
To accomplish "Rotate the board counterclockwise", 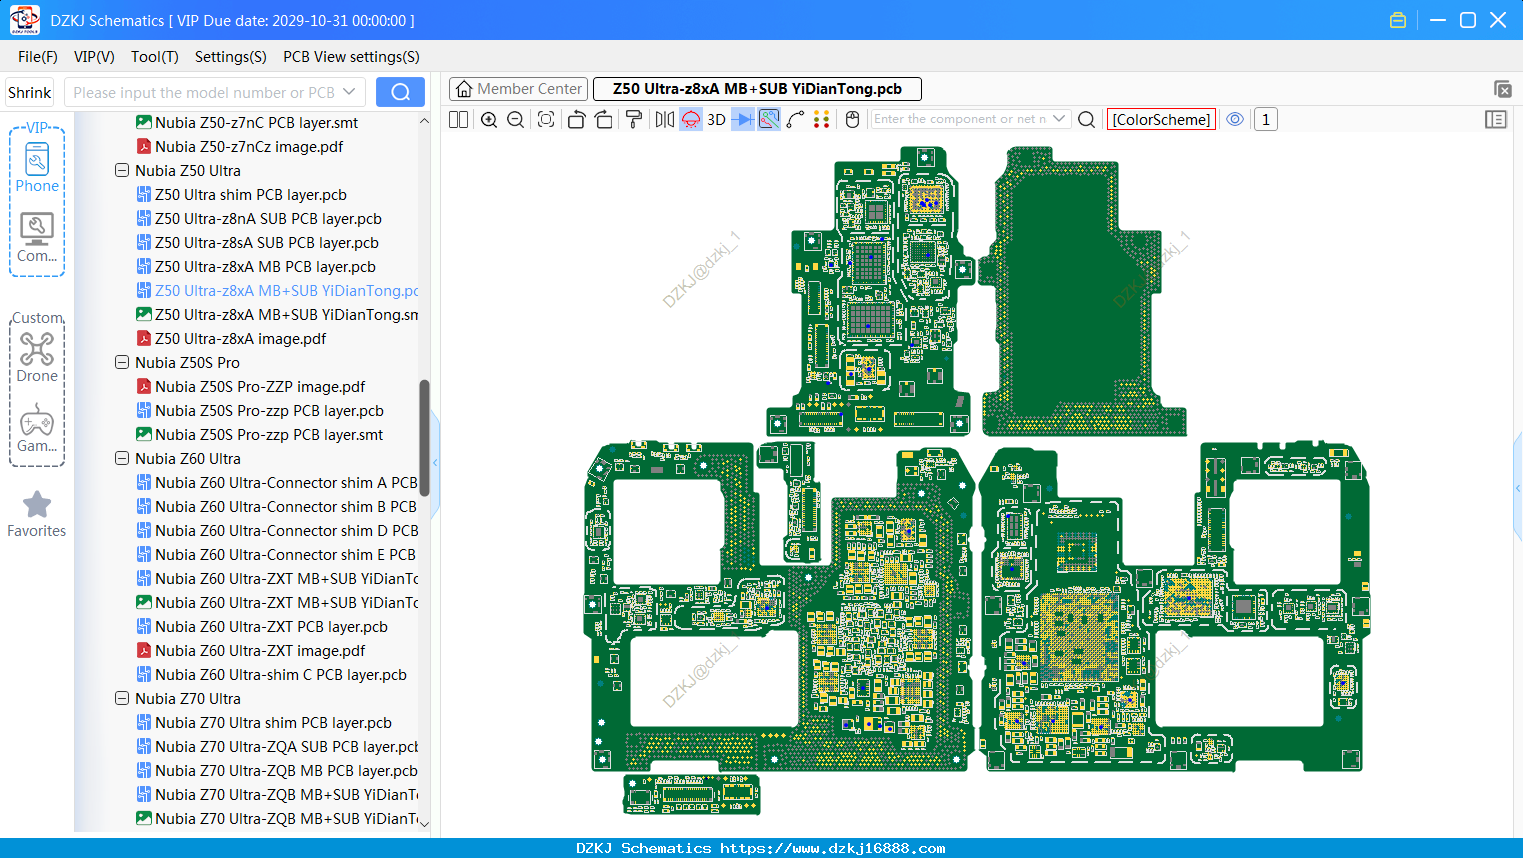I will [576, 120].
